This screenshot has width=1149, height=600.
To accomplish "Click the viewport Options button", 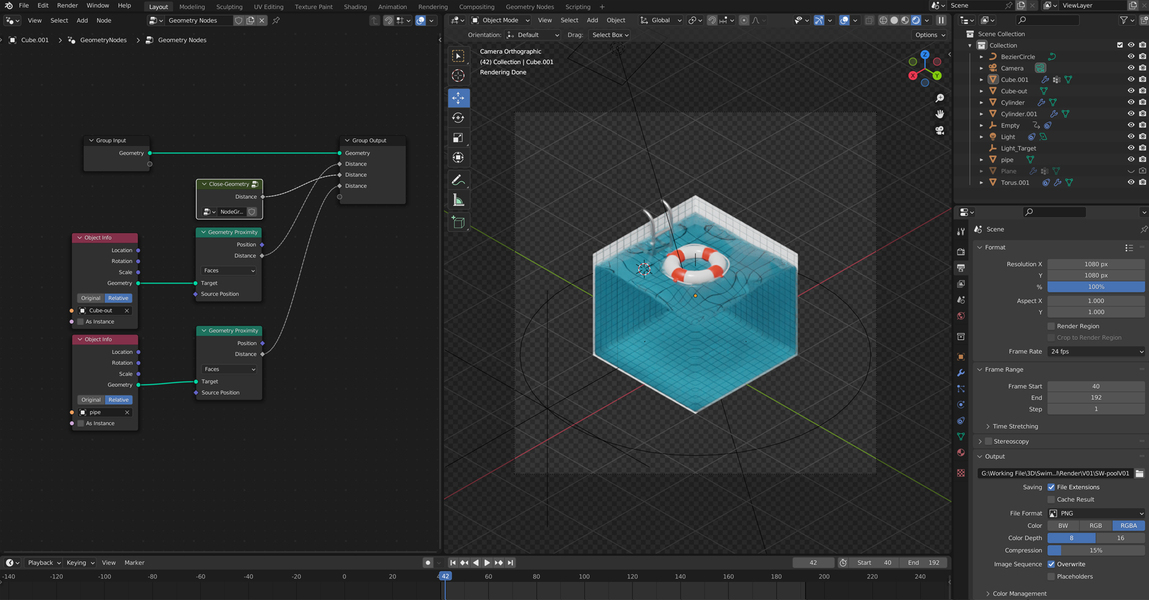I will coord(929,34).
